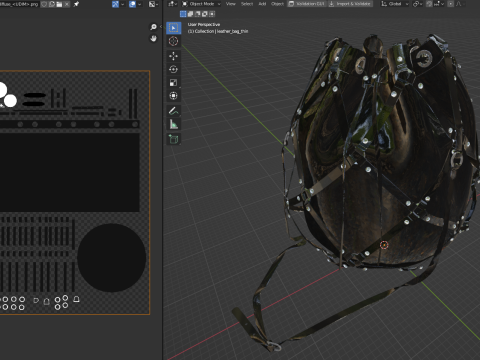
Task: Choose the Subtract selection mode icon
Action: click(x=197, y=14)
